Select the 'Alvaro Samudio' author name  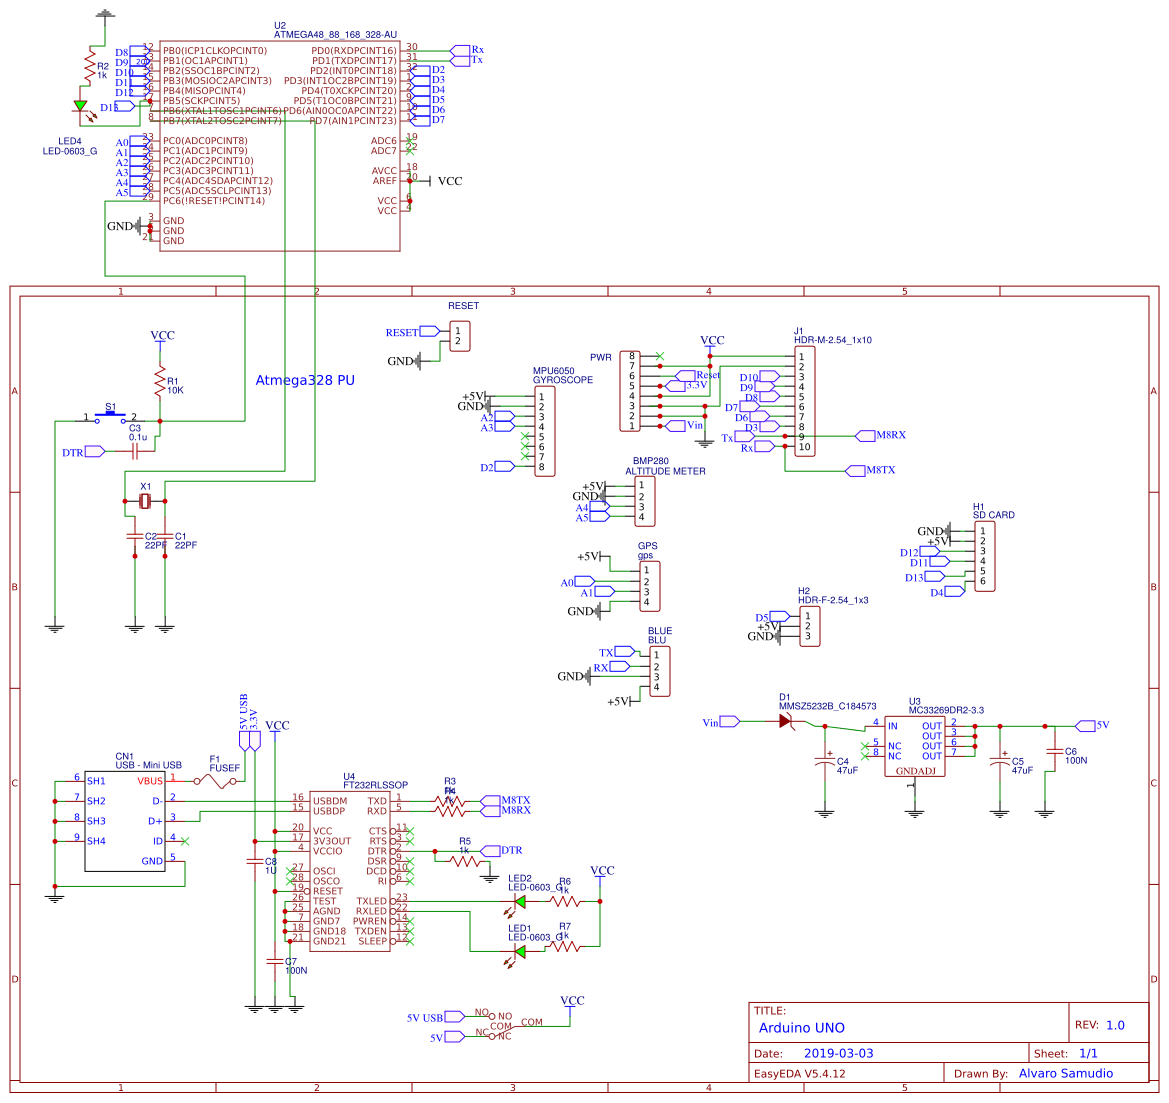click(1066, 1073)
